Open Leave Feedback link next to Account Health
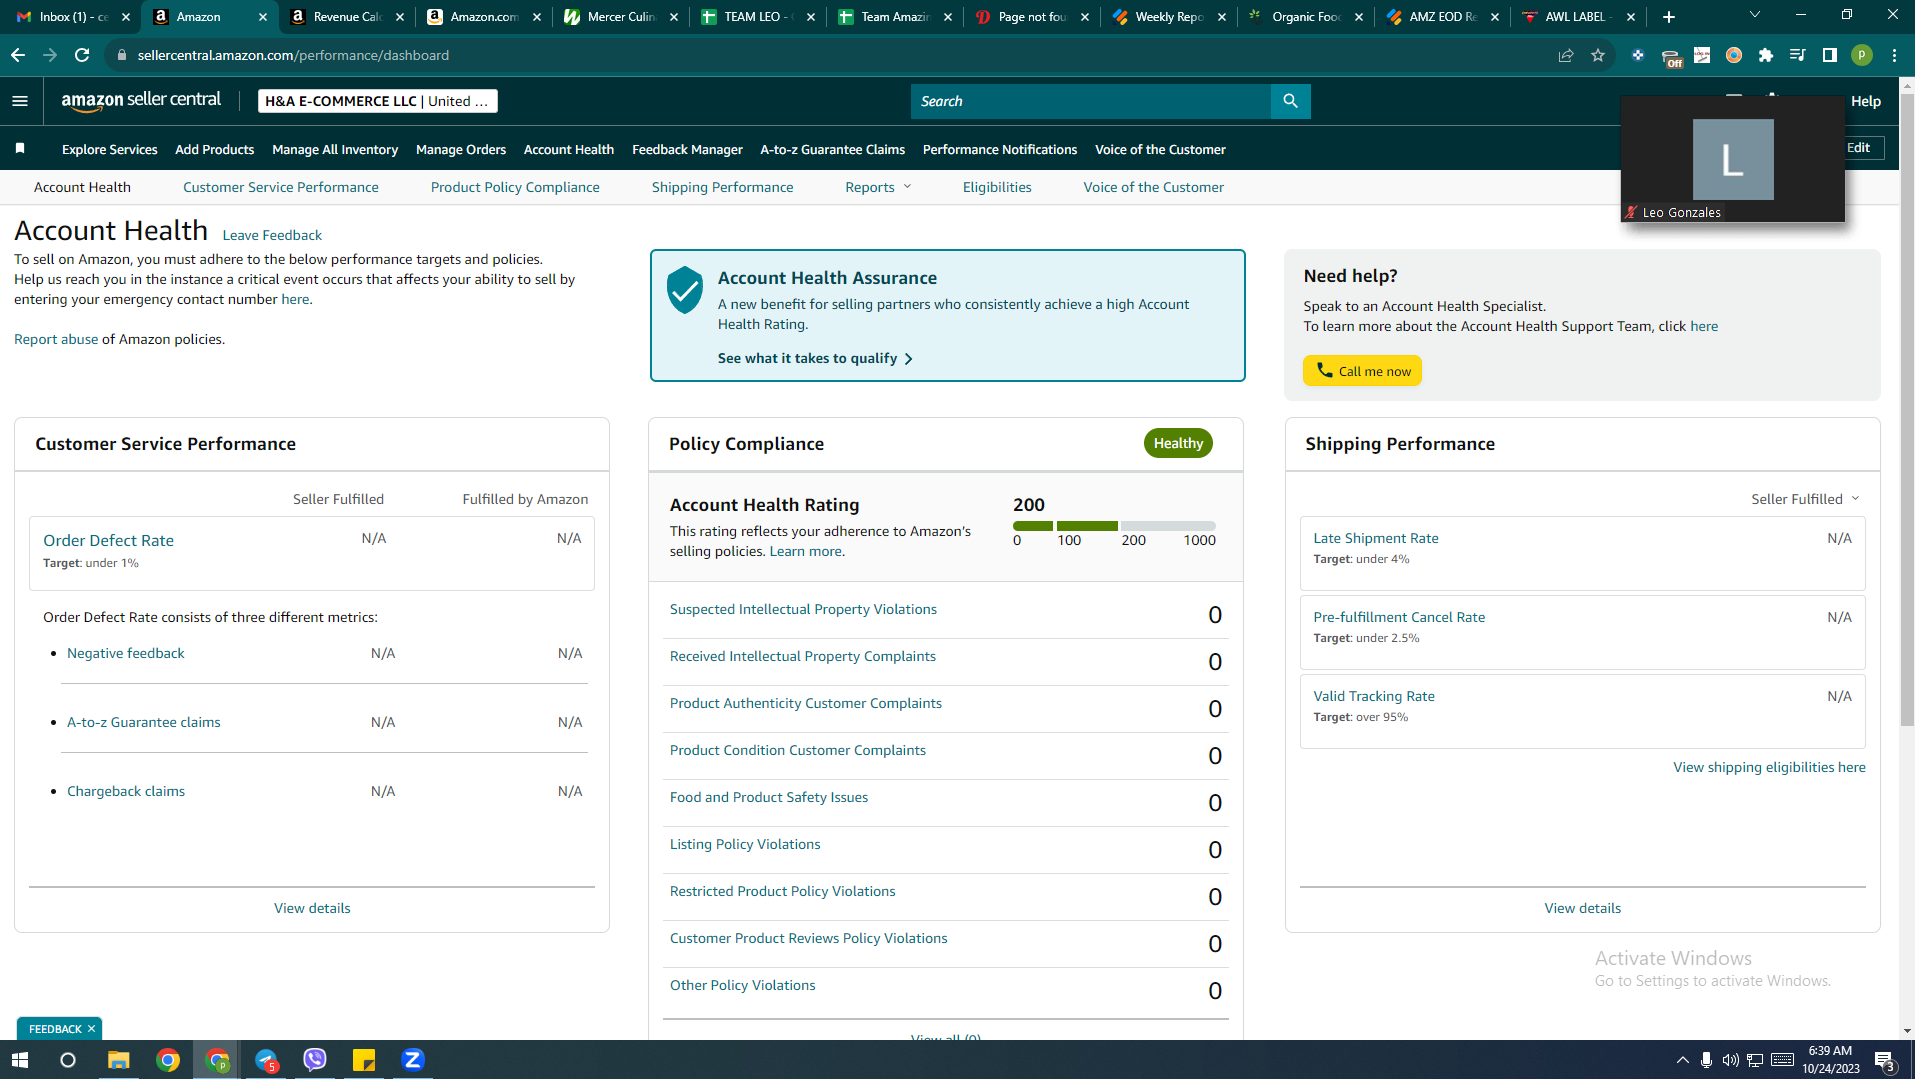The width and height of the screenshot is (1915, 1079). tap(272, 235)
